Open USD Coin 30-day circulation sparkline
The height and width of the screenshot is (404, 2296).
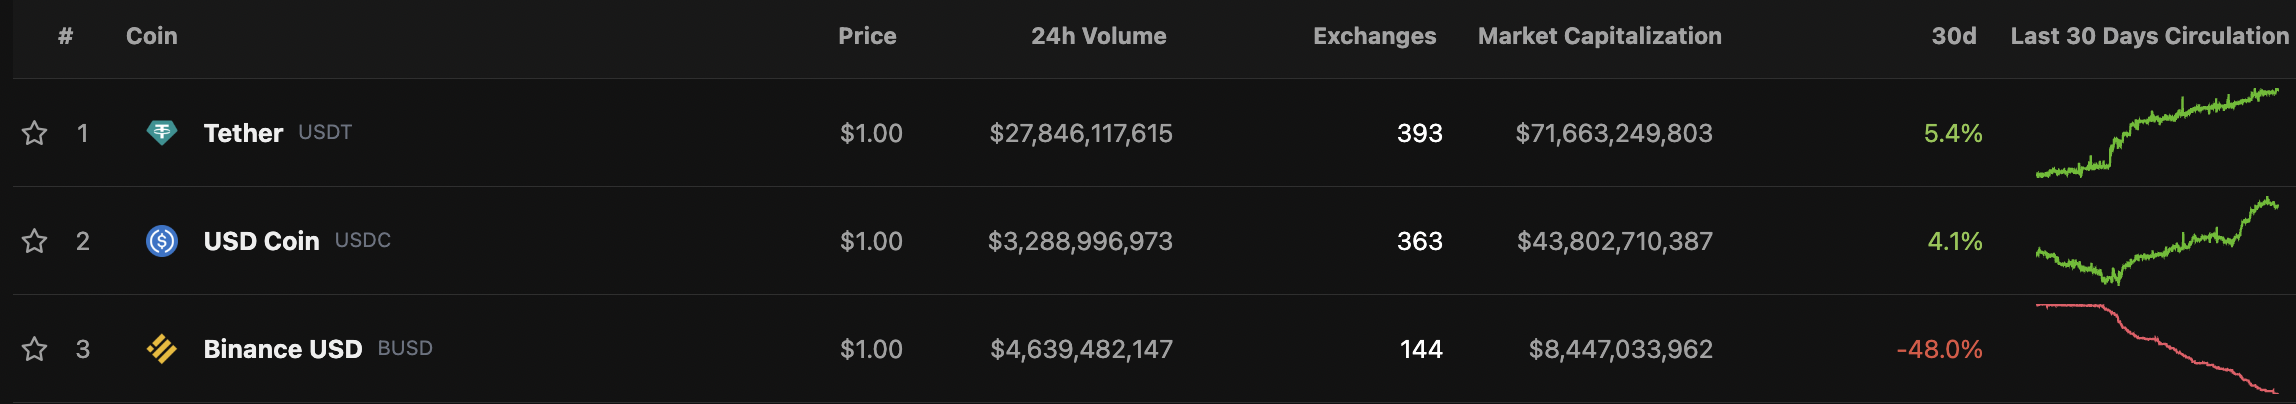(2157, 241)
